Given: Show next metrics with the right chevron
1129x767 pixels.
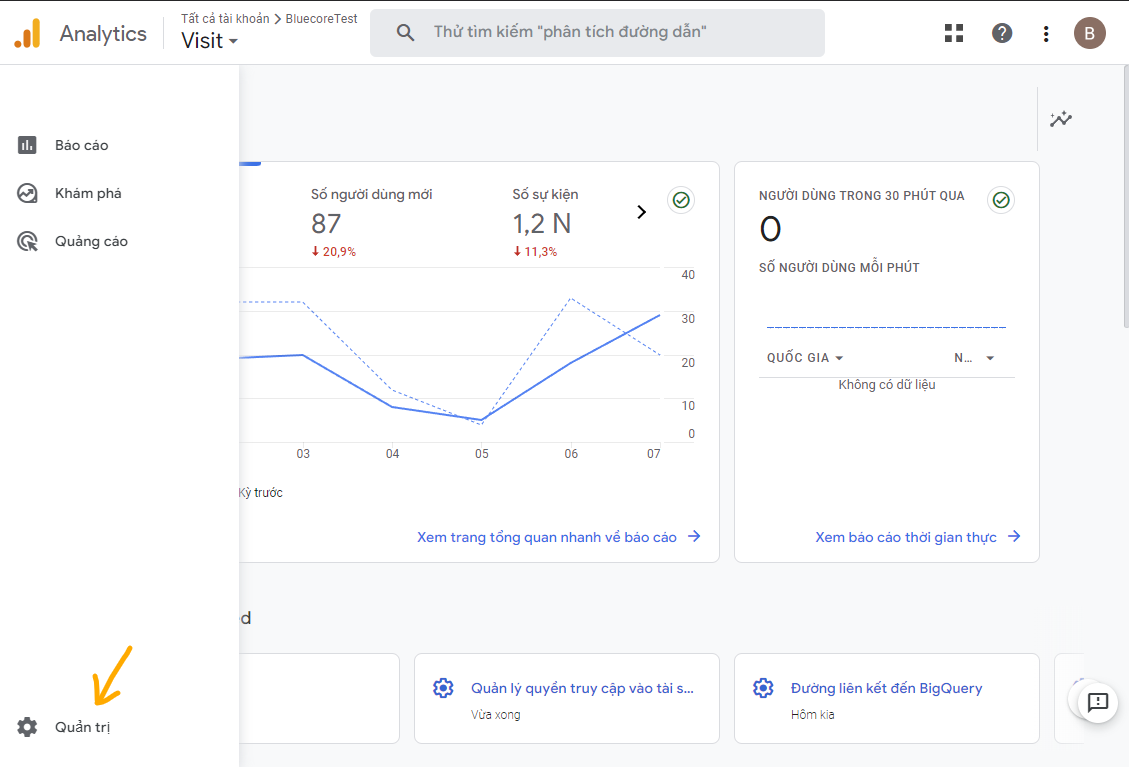Looking at the screenshot, I should tap(642, 212).
